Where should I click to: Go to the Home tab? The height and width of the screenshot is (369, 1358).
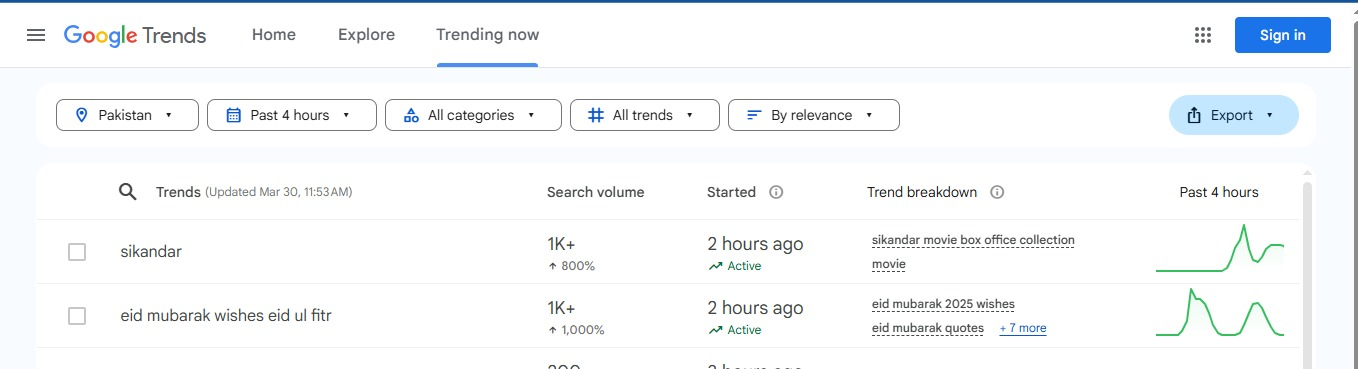pos(274,35)
